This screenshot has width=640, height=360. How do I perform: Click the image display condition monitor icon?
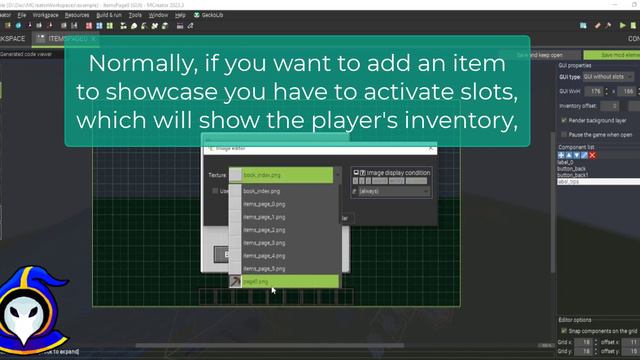pos(356,173)
